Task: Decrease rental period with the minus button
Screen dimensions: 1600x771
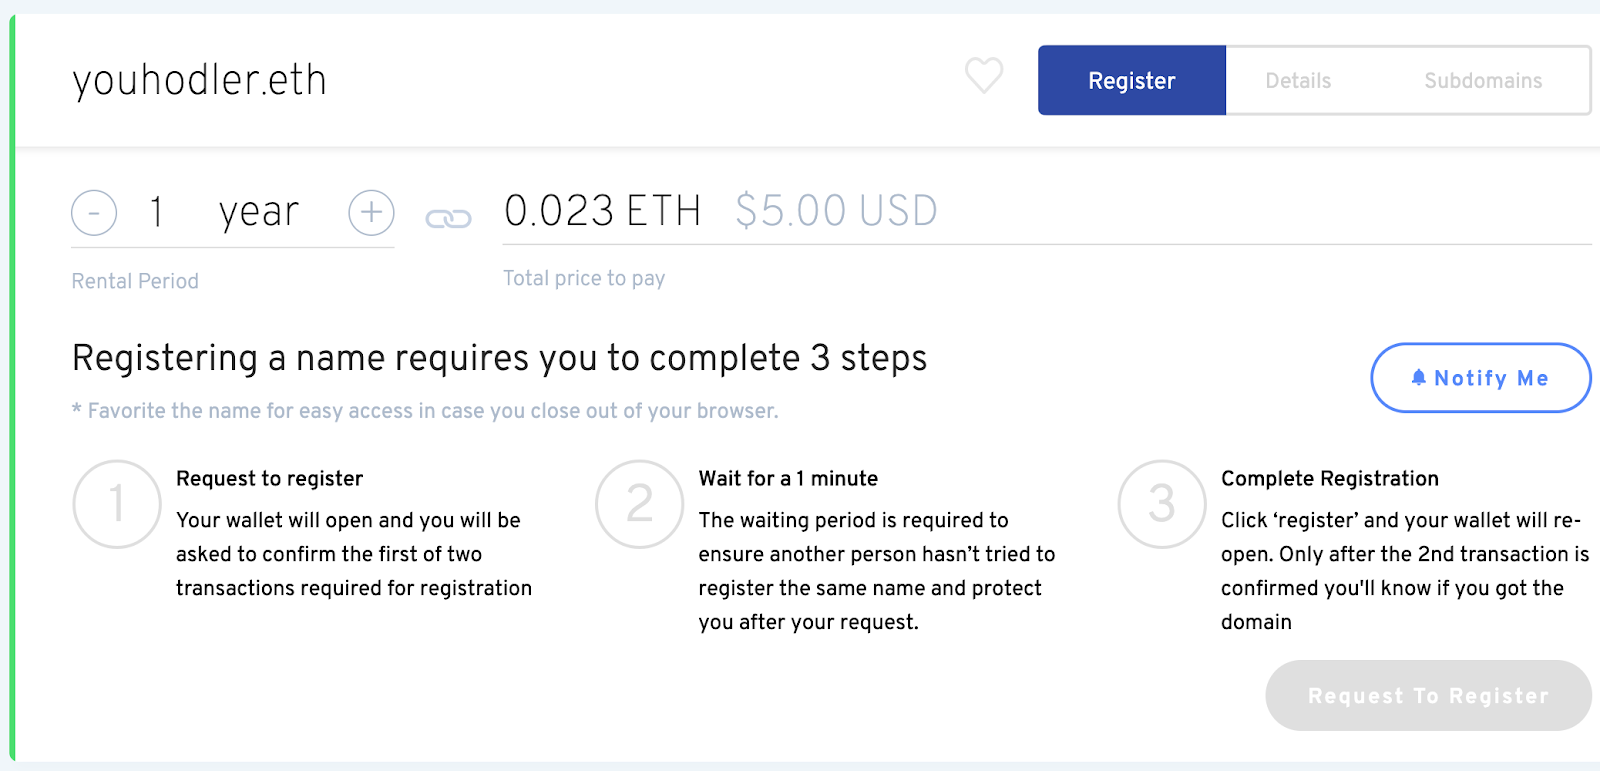Action: [x=94, y=212]
